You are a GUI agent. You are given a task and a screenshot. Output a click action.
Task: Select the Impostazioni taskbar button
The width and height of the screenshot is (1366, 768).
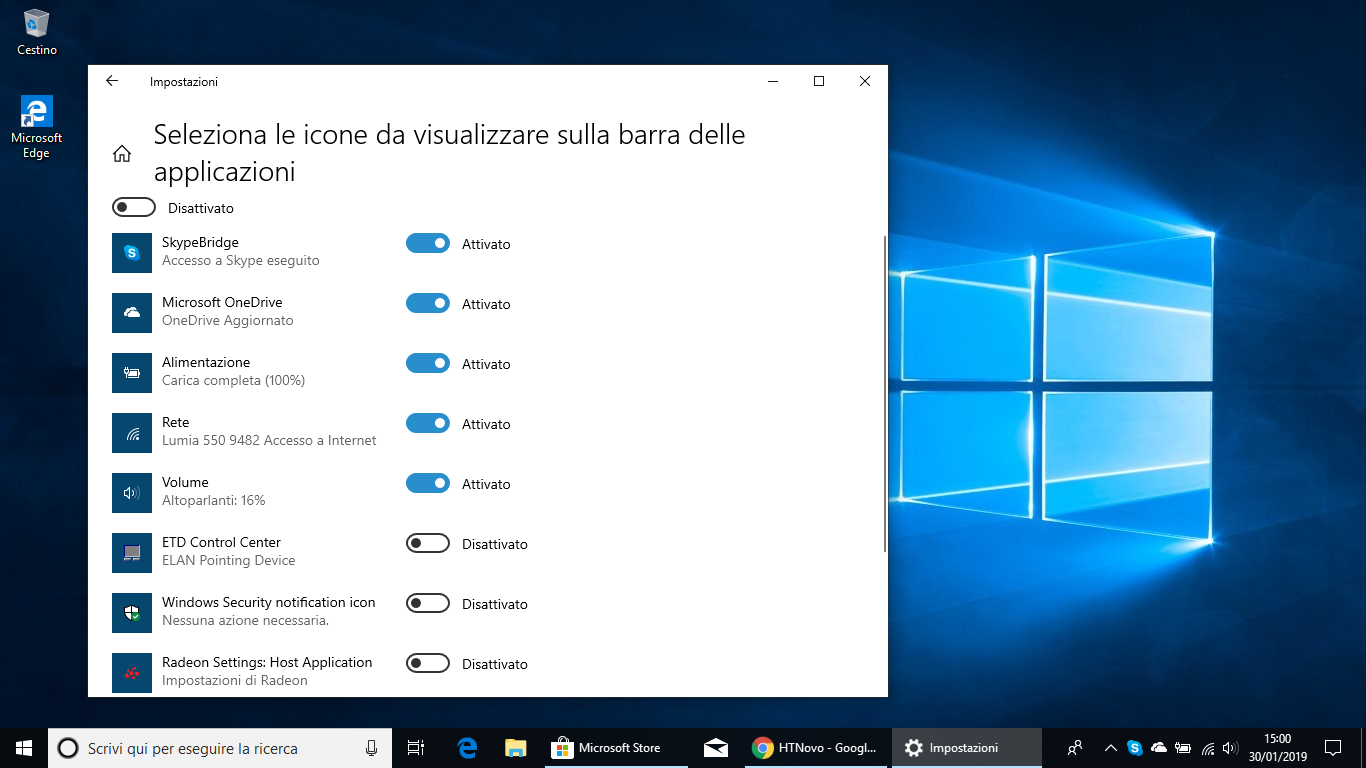click(967, 748)
